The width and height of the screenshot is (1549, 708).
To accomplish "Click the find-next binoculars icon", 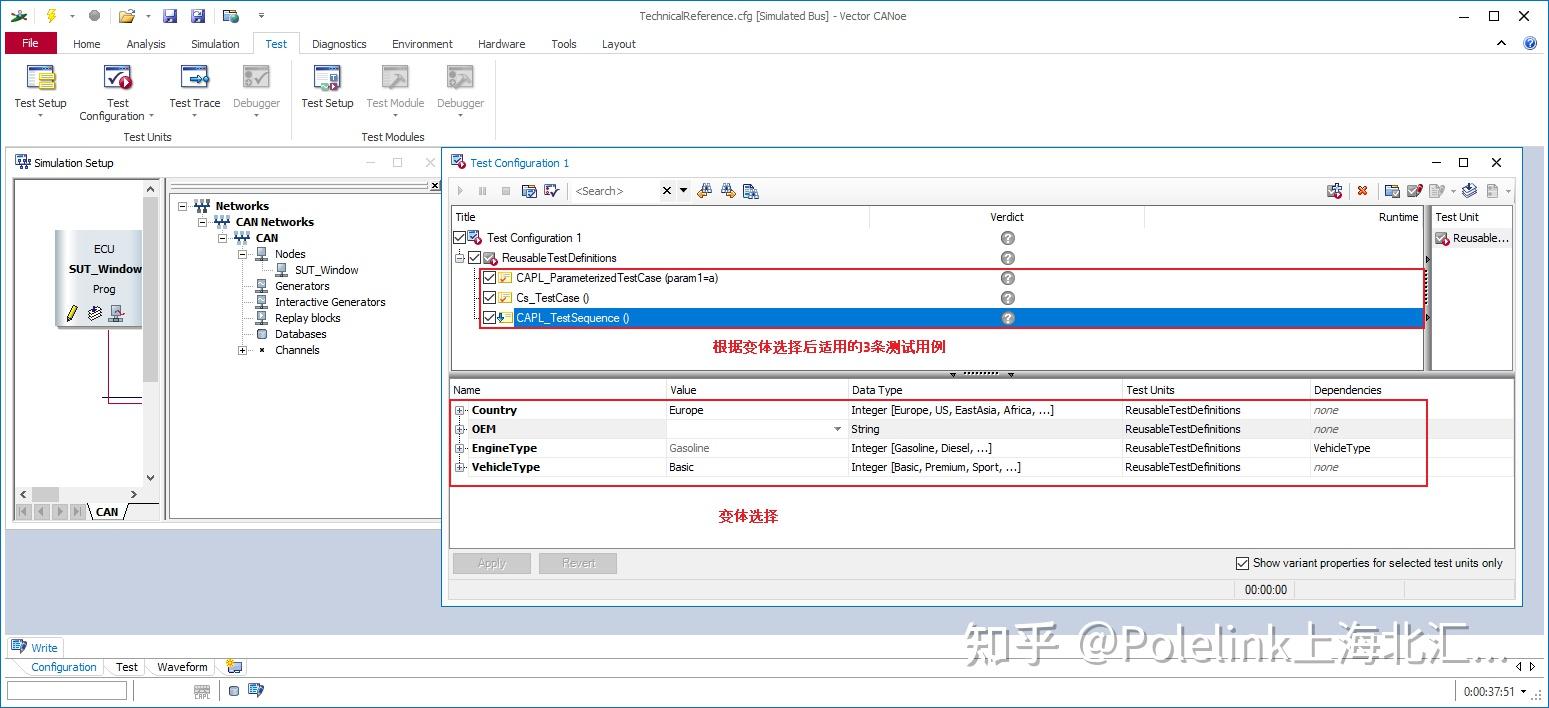I will point(728,190).
